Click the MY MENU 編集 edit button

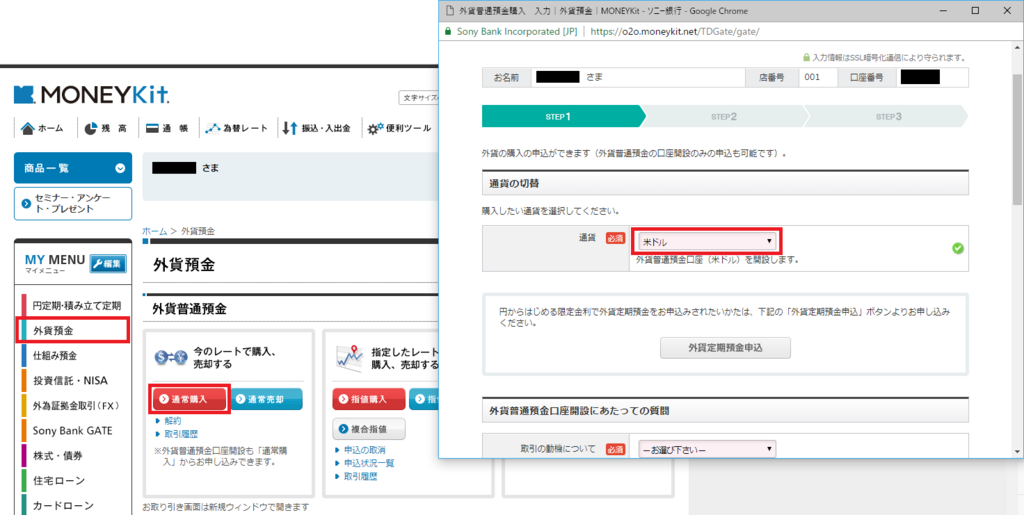(x=108, y=264)
